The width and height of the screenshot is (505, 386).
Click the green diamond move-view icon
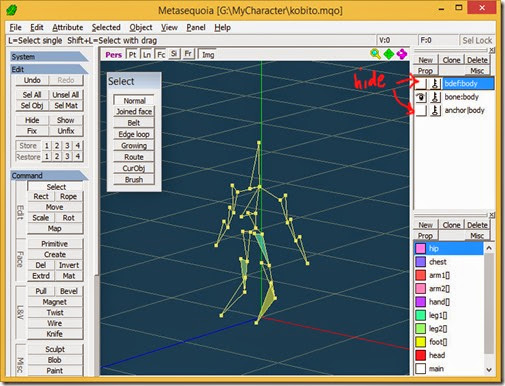(x=389, y=54)
